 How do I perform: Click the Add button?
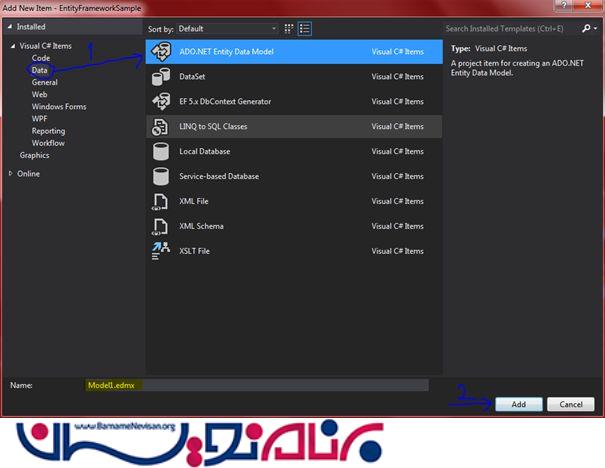[x=518, y=404]
